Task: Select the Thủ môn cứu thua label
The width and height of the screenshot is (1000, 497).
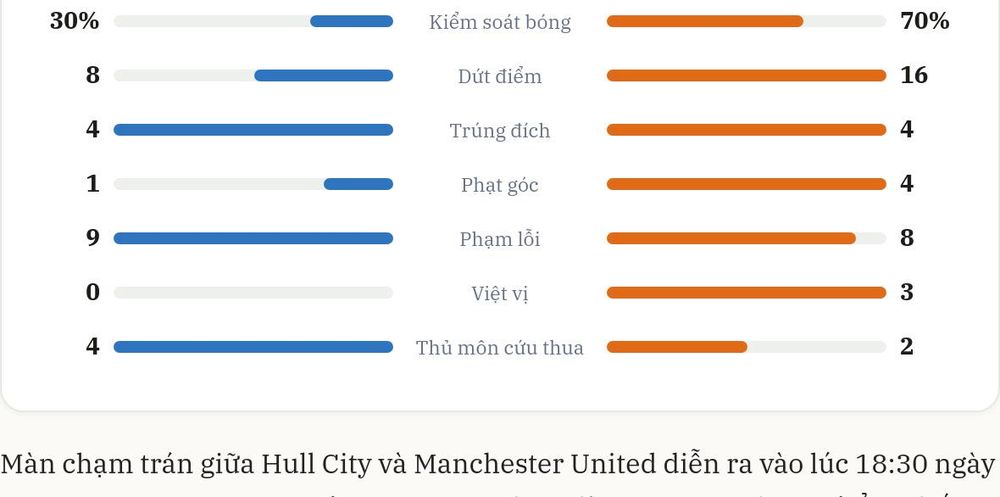Action: [x=499, y=348]
